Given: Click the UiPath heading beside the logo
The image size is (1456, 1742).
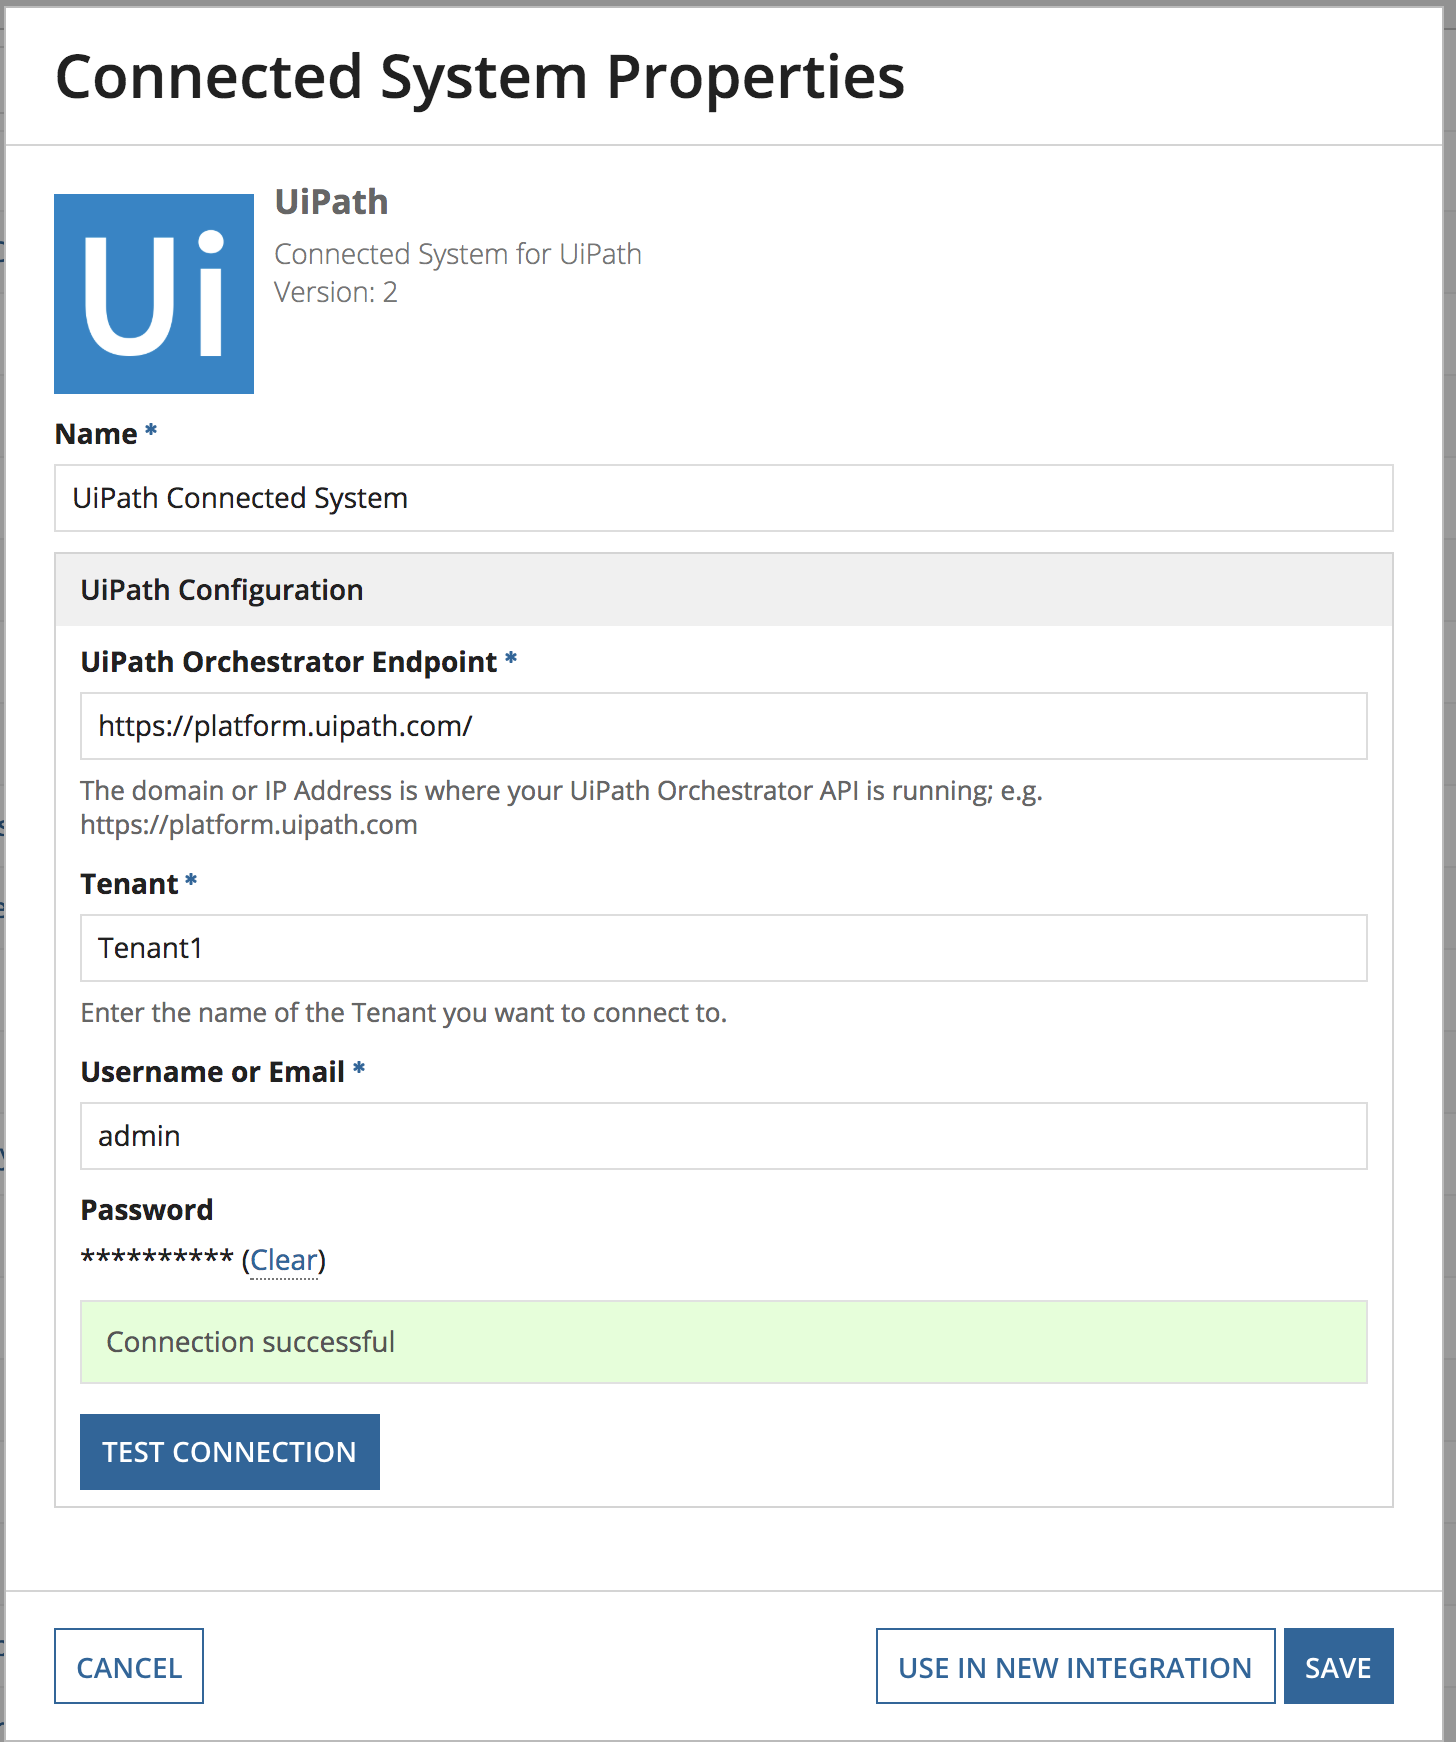Looking at the screenshot, I should tap(331, 202).
